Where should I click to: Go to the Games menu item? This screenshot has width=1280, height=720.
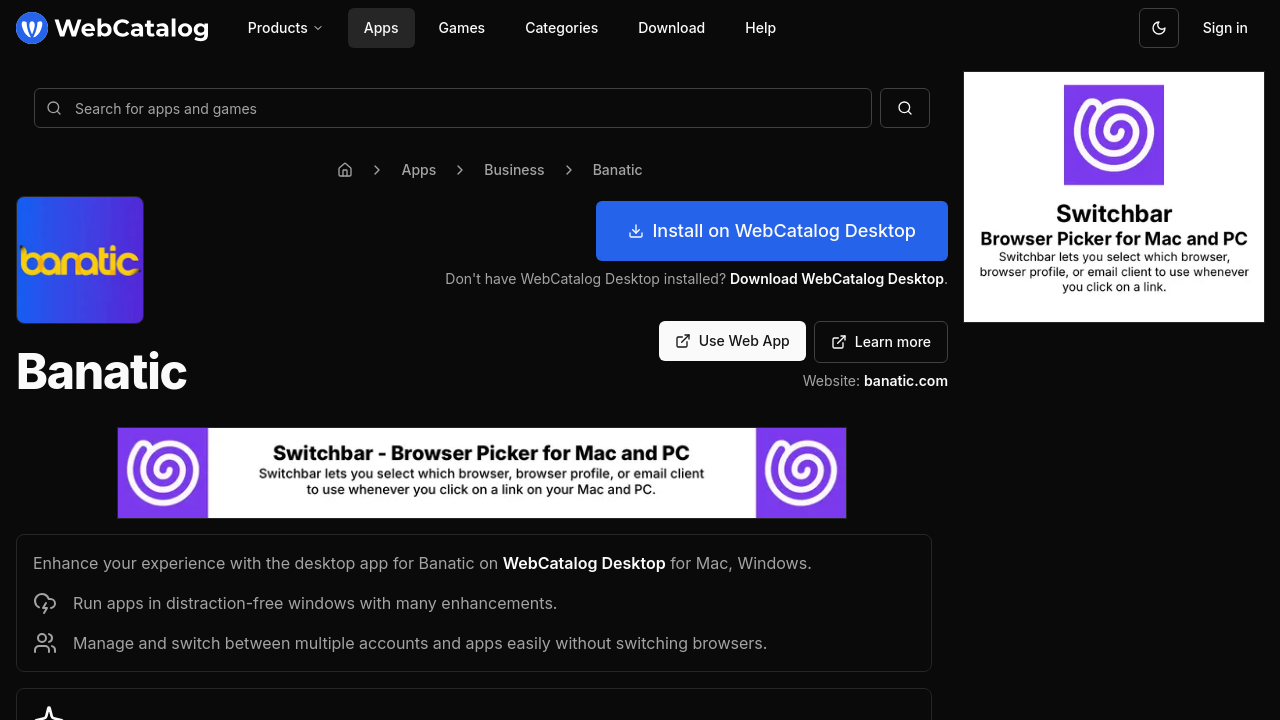point(461,28)
